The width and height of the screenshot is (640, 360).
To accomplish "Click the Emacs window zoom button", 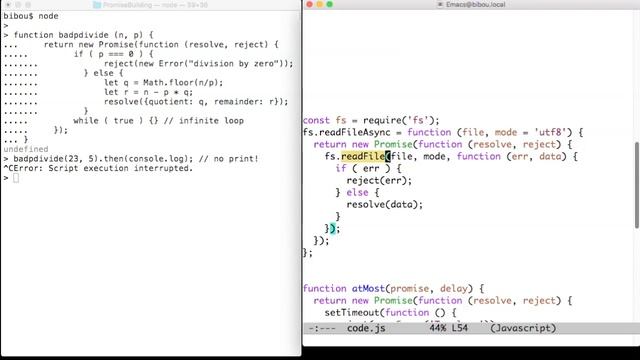I will [x=330, y=4].
